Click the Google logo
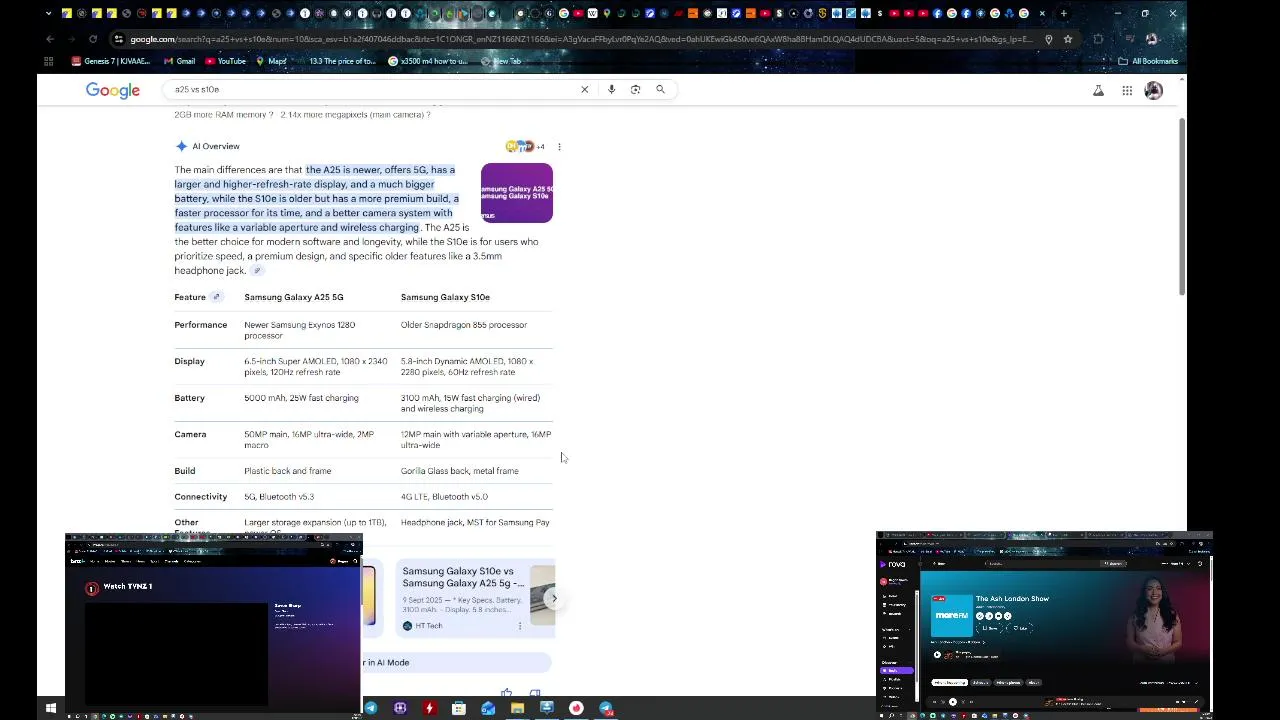1280x720 pixels. point(113,90)
